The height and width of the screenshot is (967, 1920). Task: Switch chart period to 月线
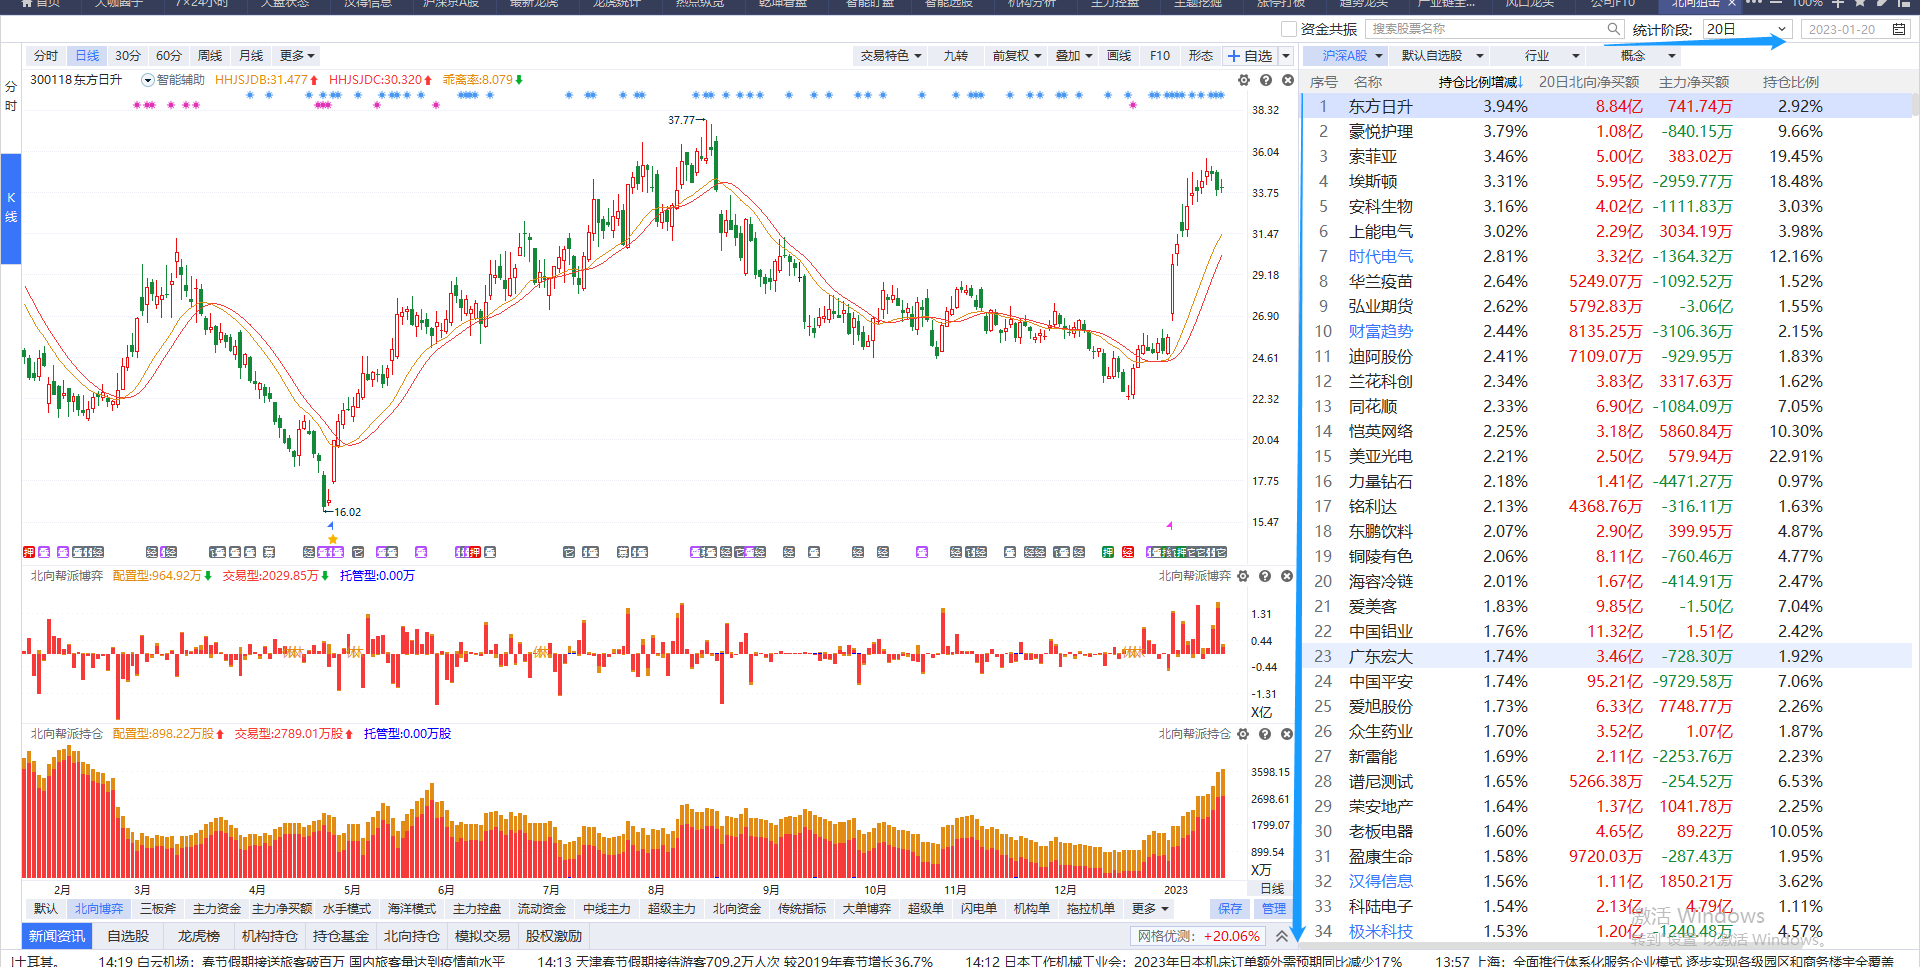251,56
